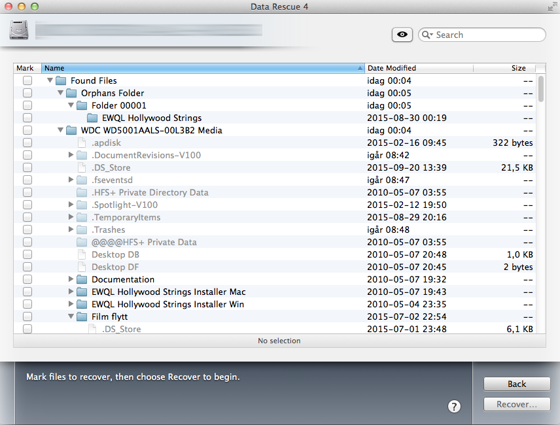This screenshot has height=425, width=560.
Task: Expand the .Trashes folder
Action: 71,229
